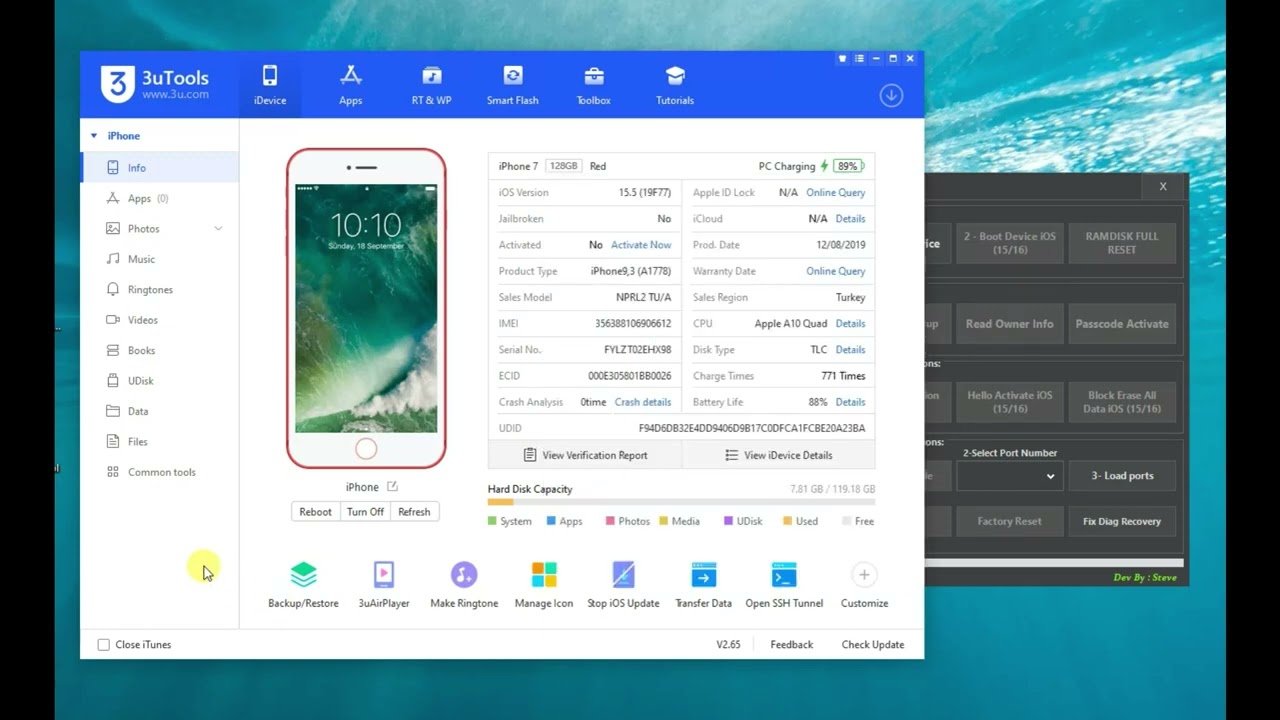Click Apple ID Lock Online Query
Viewport: 1280px width, 720px height.
tap(836, 193)
